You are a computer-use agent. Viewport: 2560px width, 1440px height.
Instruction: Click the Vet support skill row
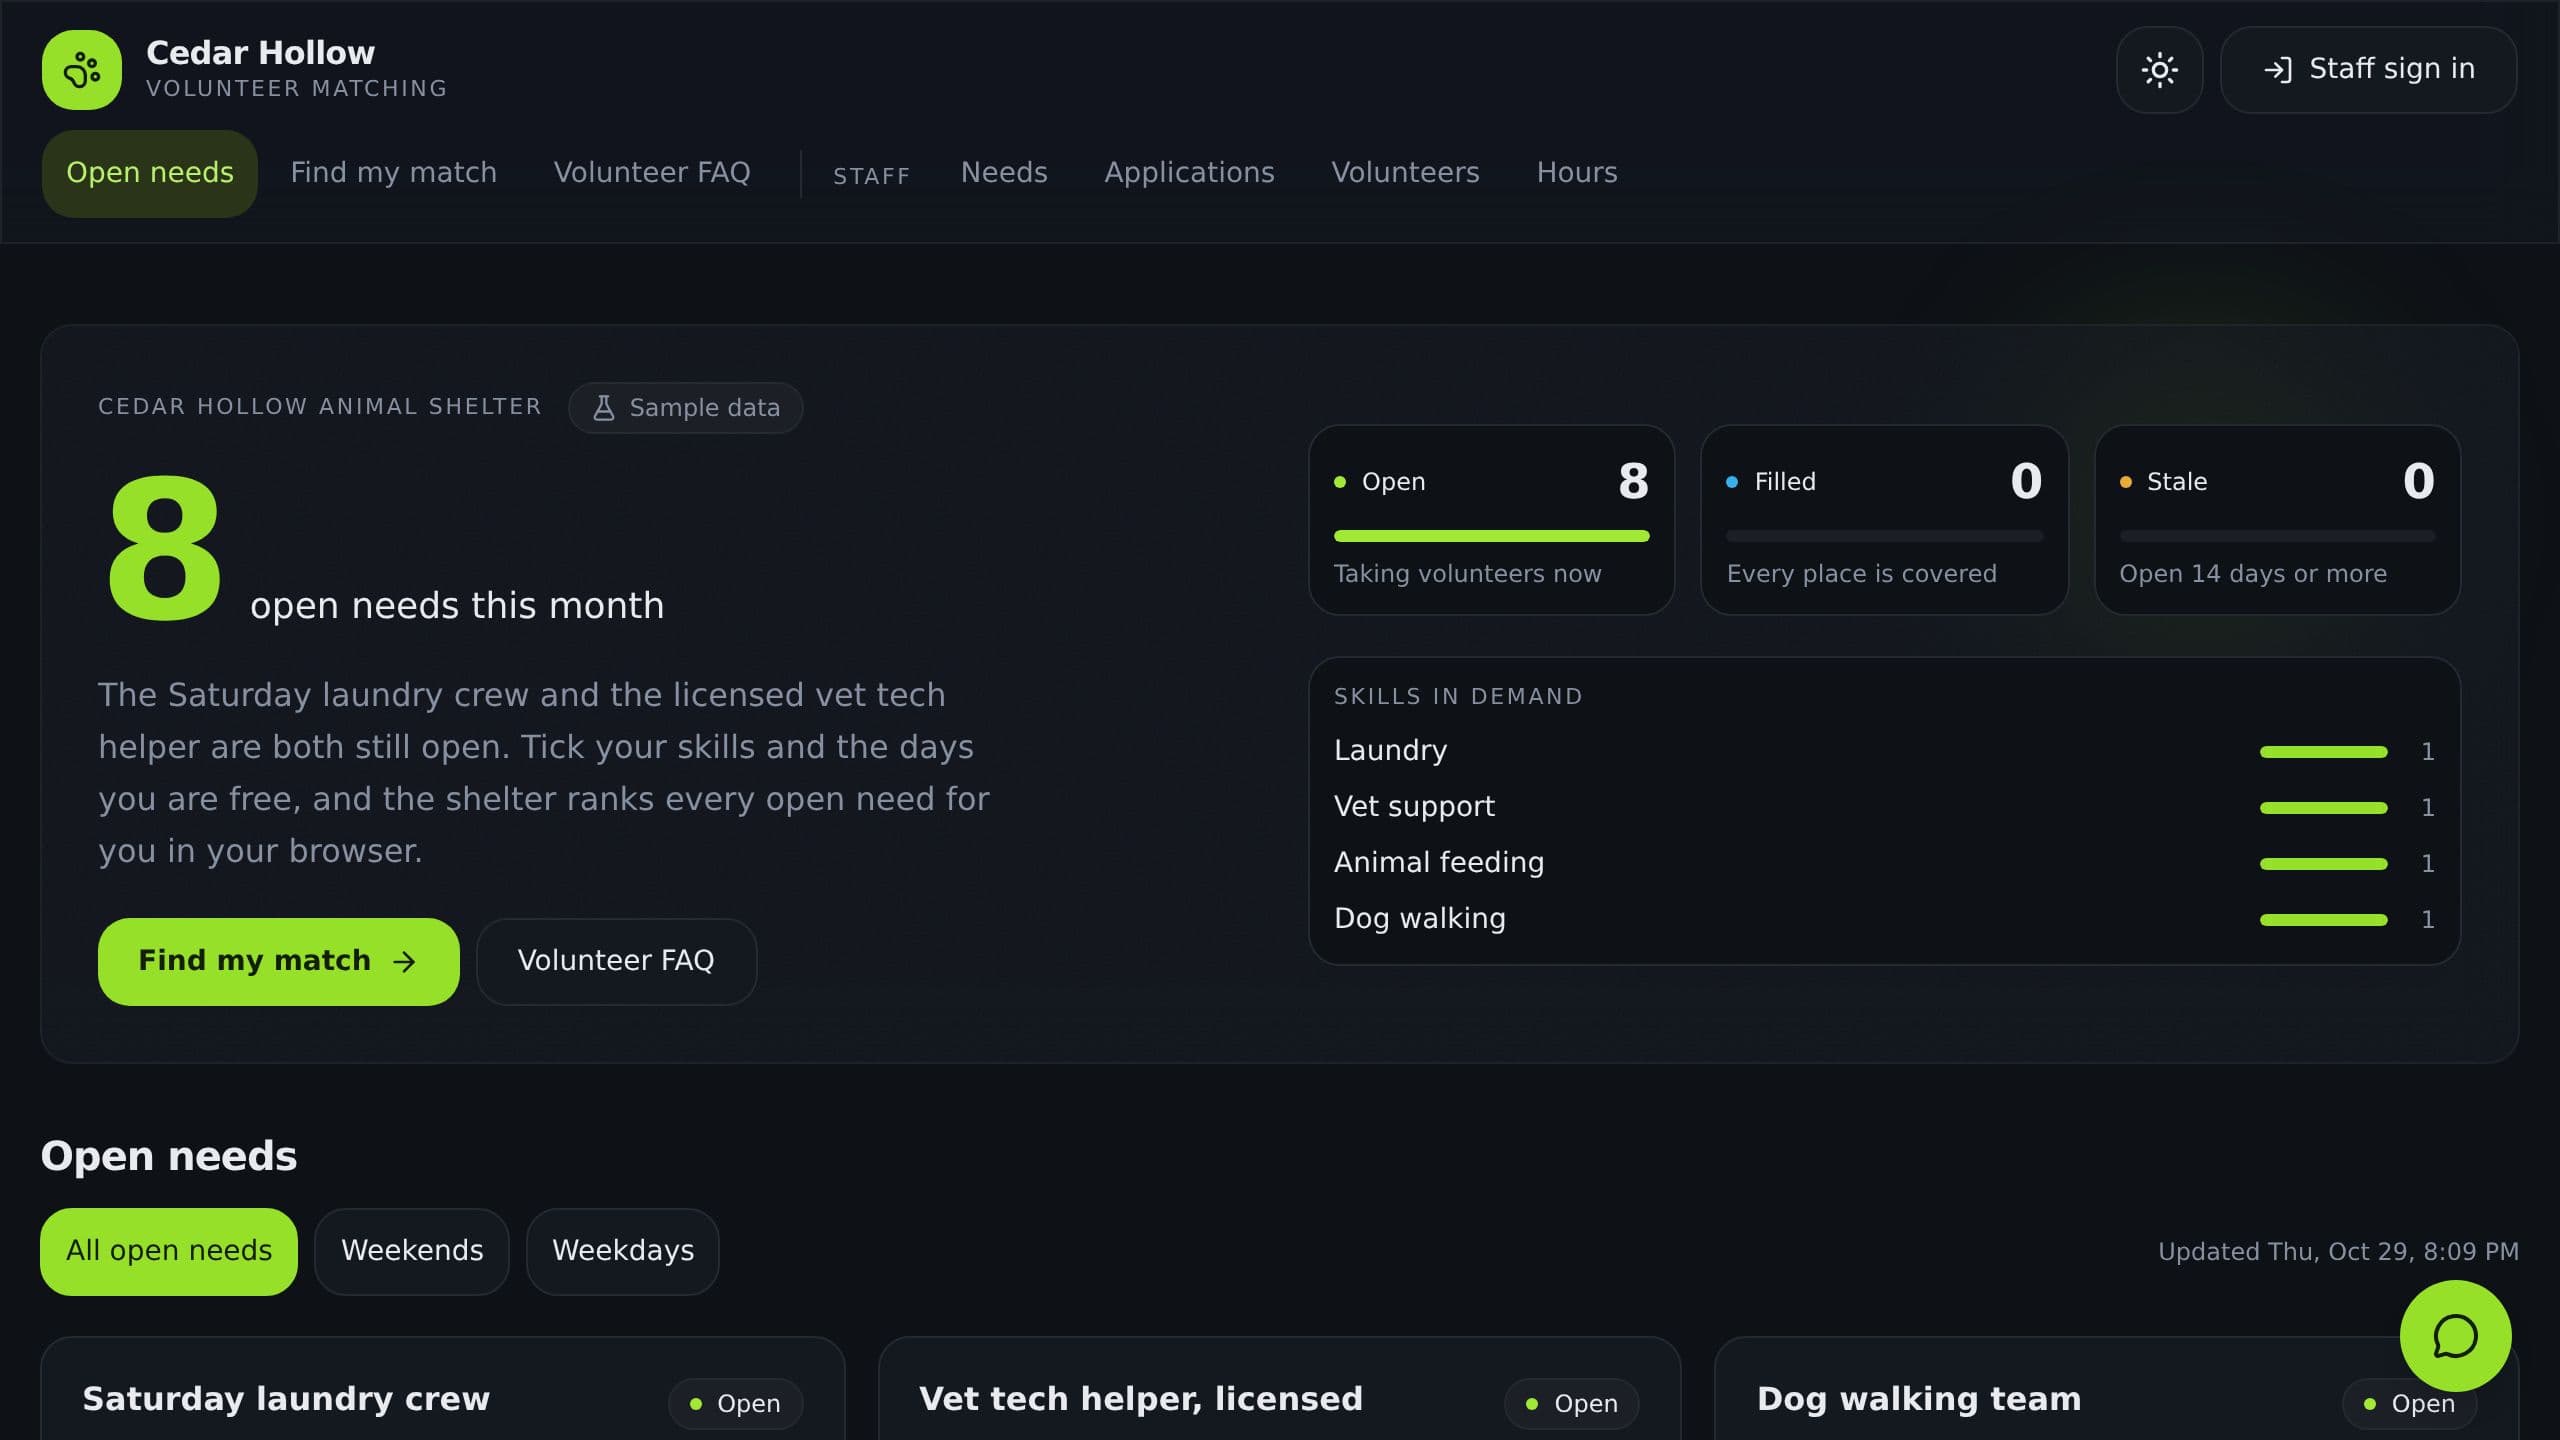tap(1884, 807)
